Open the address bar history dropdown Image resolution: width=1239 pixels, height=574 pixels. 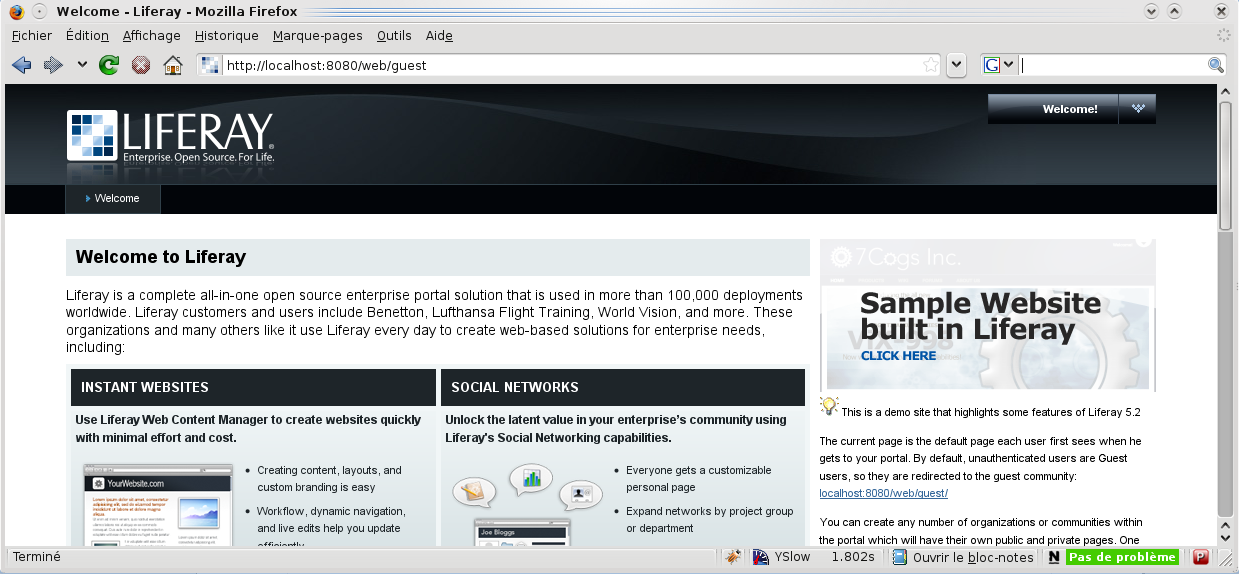point(956,65)
